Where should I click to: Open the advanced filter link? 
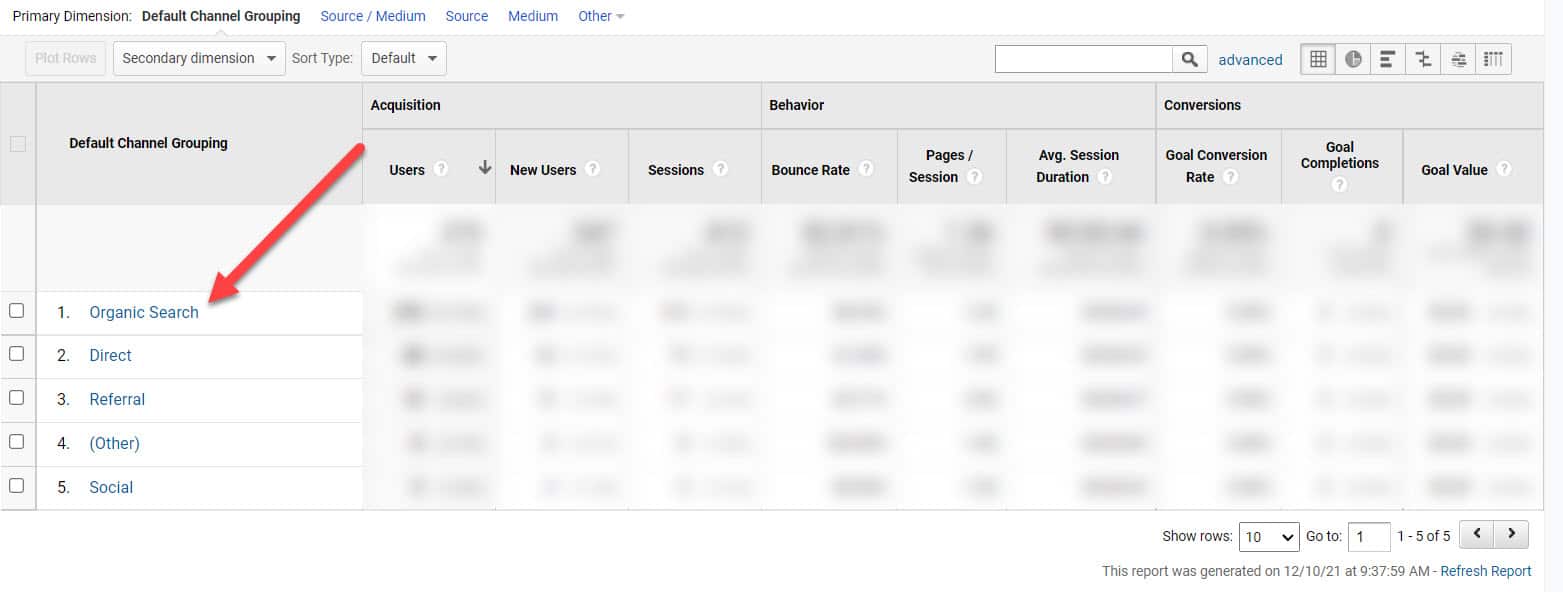pyautogui.click(x=1250, y=60)
